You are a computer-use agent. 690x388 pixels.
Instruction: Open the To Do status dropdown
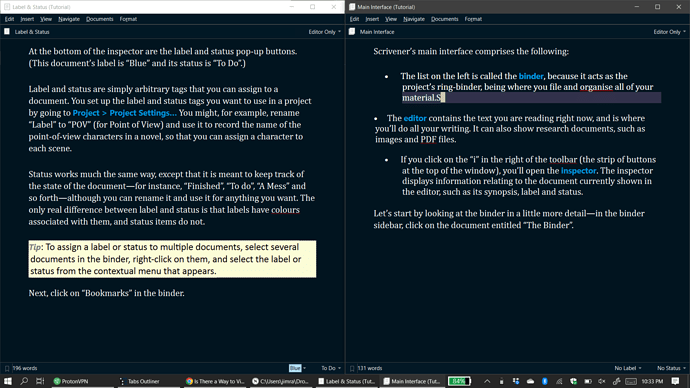tap(330, 368)
